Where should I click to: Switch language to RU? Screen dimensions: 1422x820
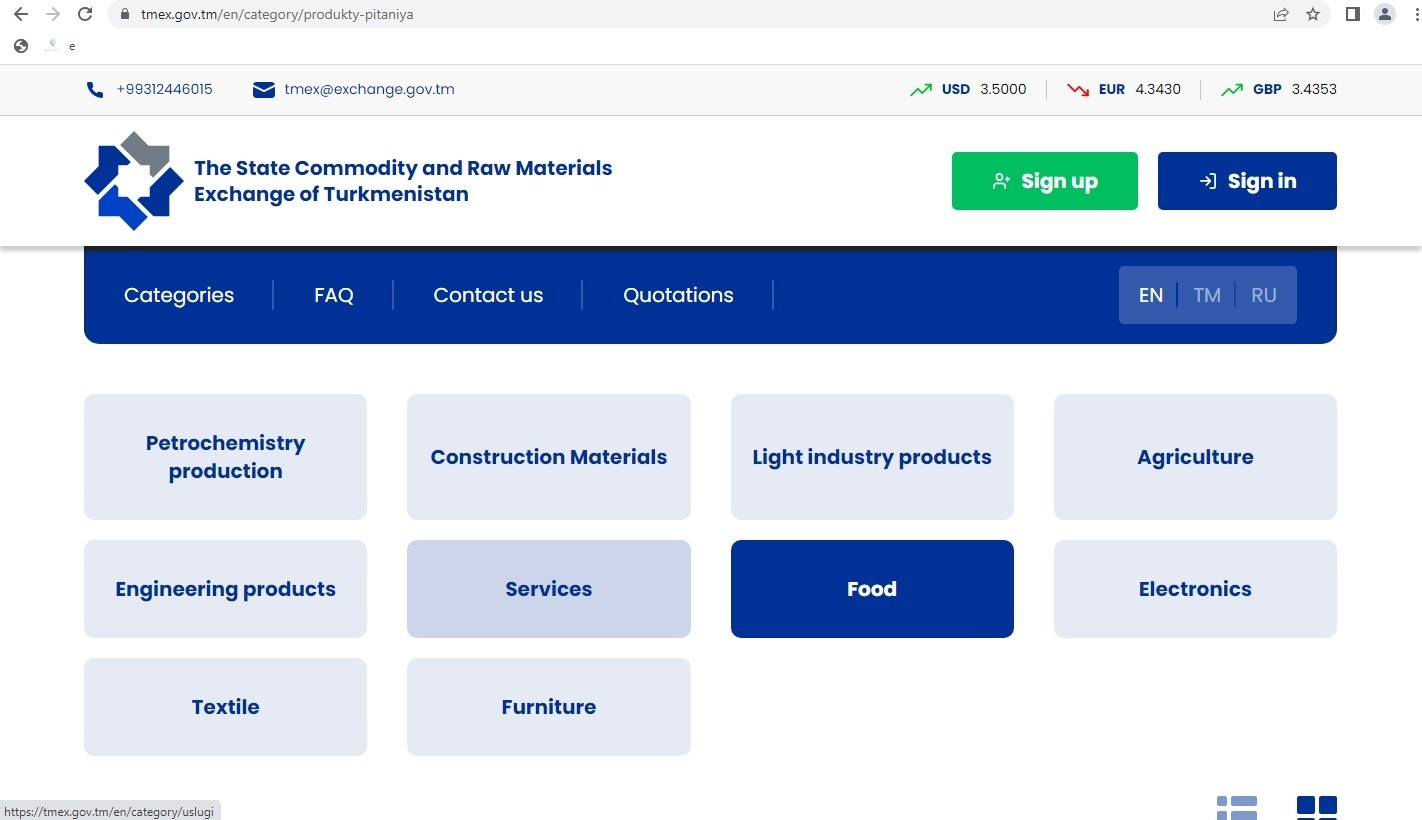pos(1263,295)
